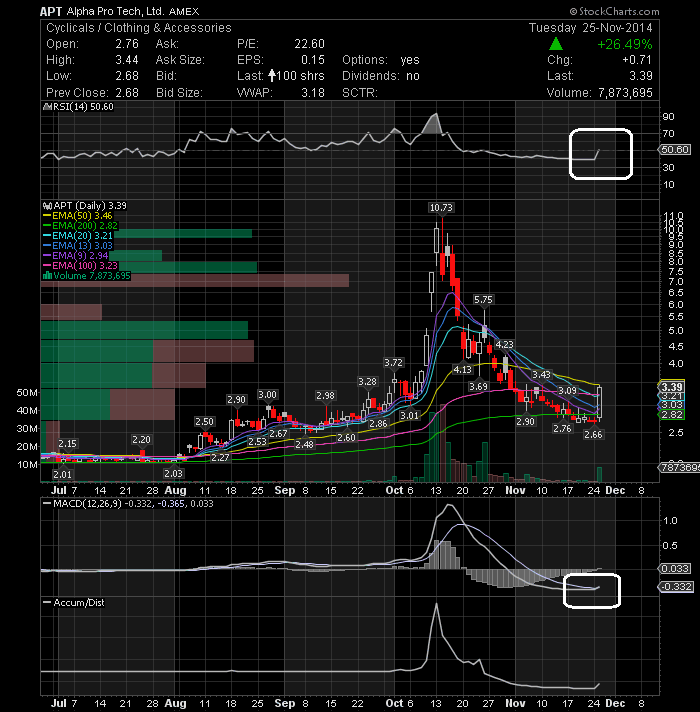Click the 2.20 price label on chart
Screen dimensions: 700x712
pyautogui.click(x=141, y=440)
